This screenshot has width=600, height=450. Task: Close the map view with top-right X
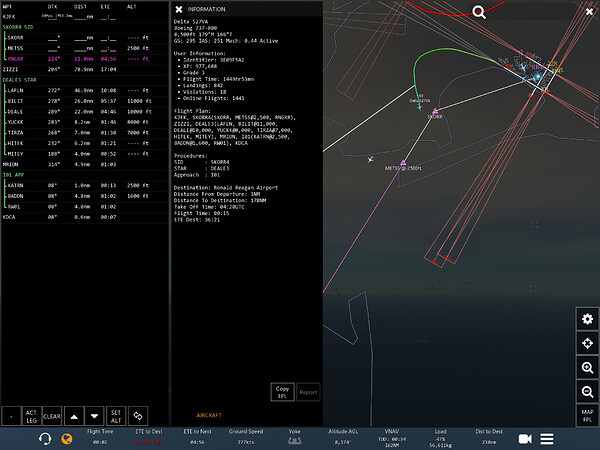[589, 12]
